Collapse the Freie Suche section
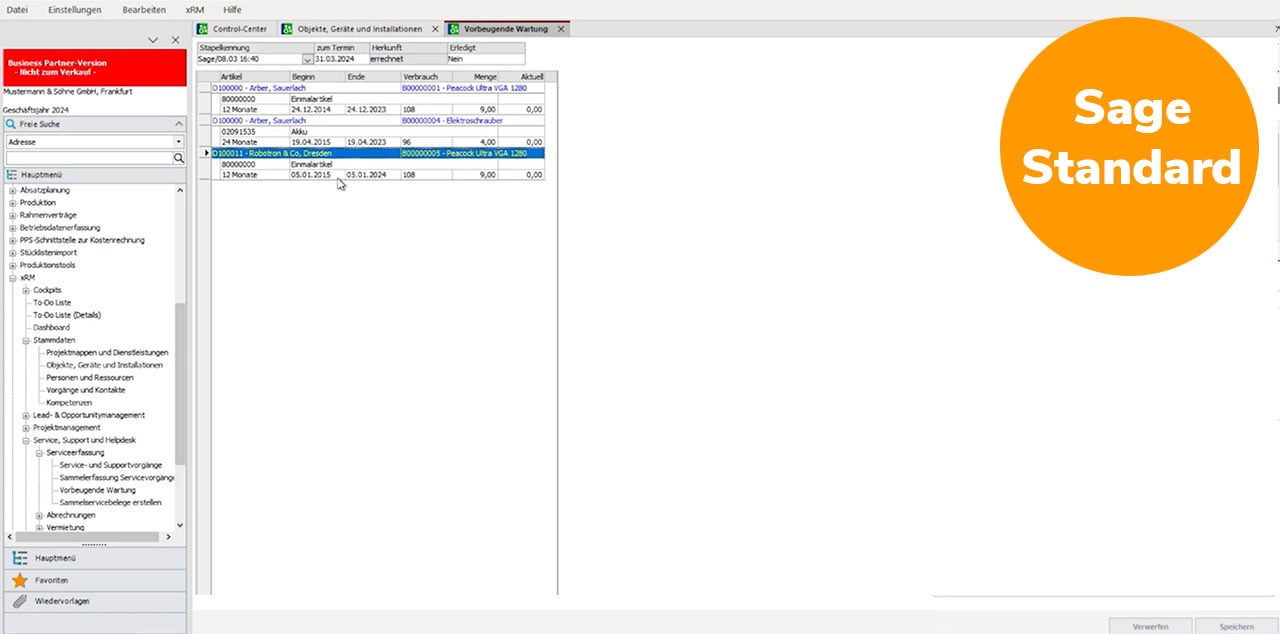The height and width of the screenshot is (634, 1280). (177, 124)
